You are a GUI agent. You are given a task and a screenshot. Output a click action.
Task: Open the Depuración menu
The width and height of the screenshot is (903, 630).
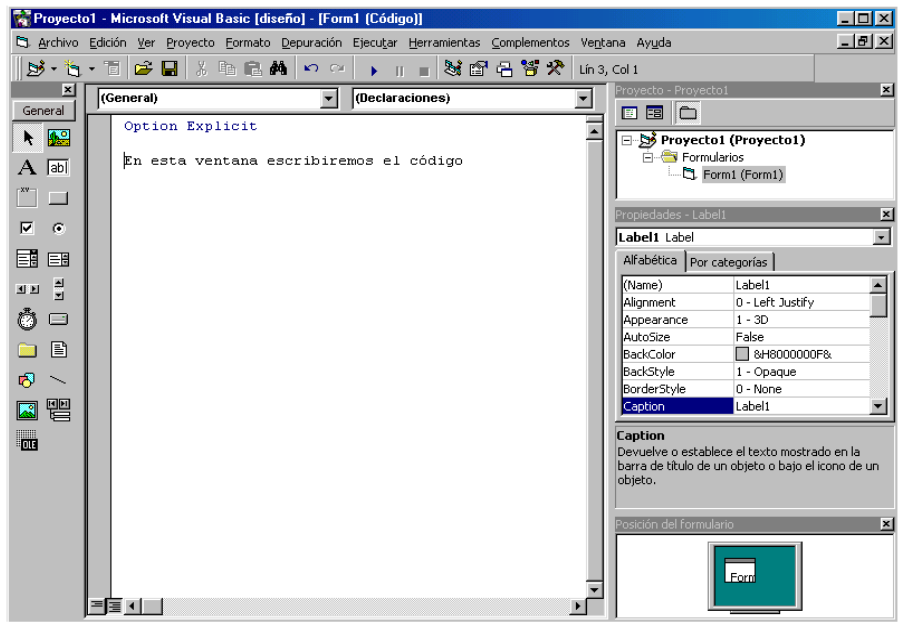[312, 43]
